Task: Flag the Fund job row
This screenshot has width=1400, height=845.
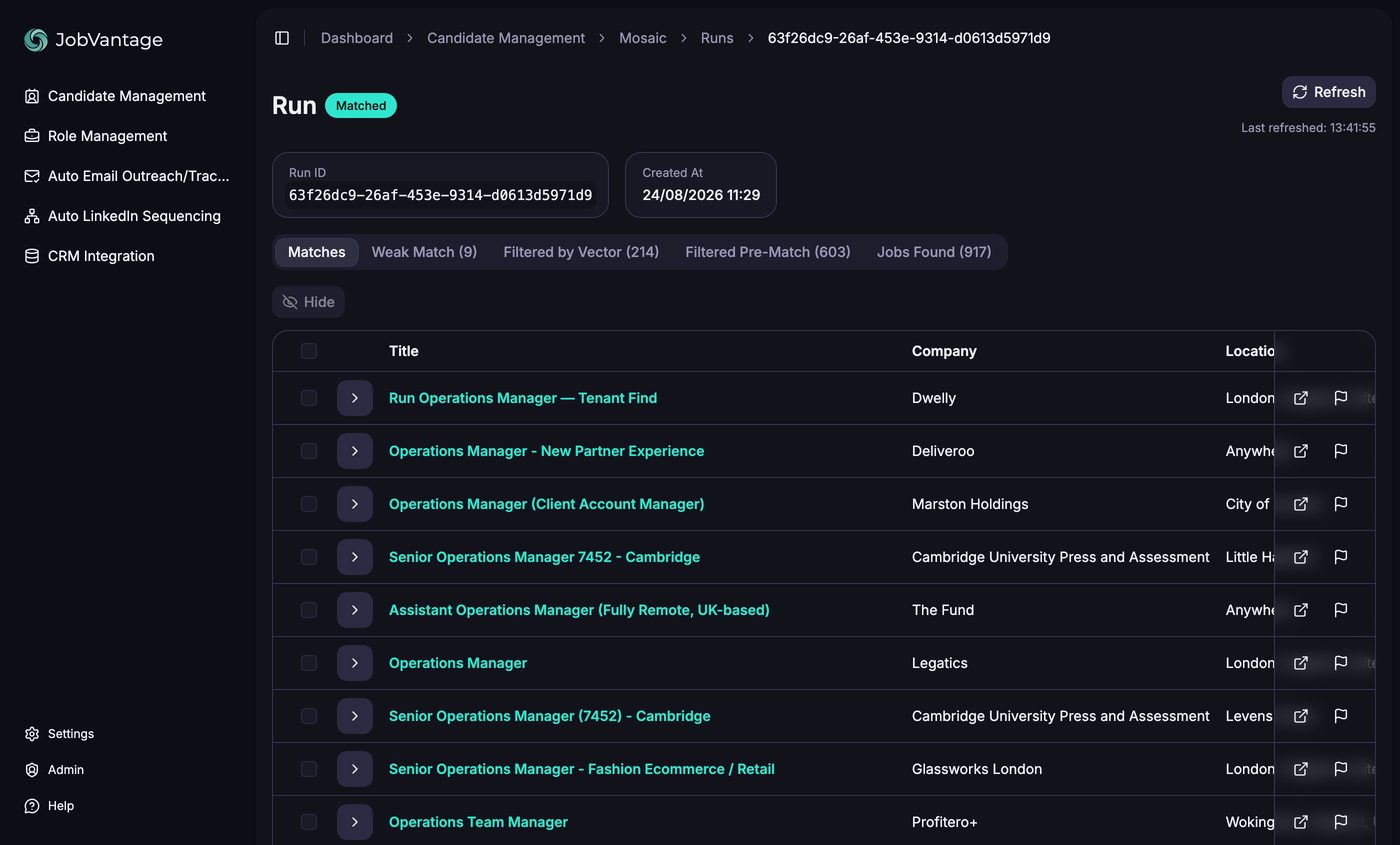Action: [1341, 610]
